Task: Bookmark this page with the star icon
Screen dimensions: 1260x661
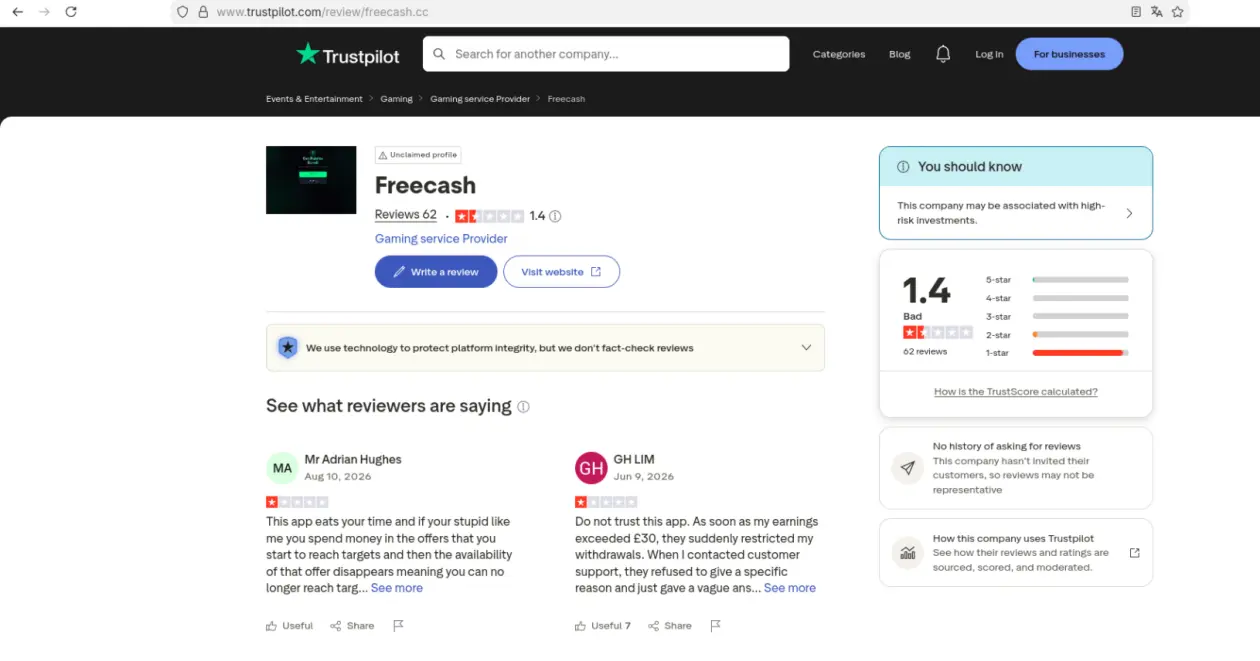Action: pos(1178,12)
